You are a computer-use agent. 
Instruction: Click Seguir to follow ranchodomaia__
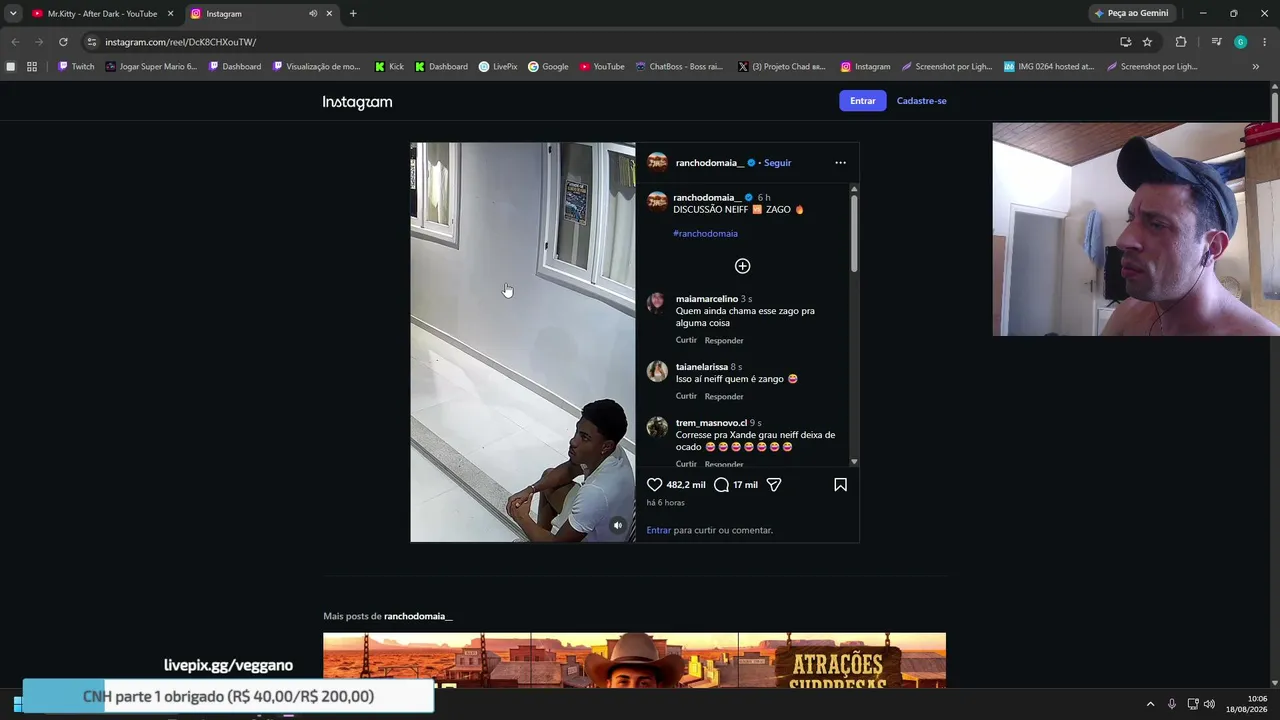[777, 163]
